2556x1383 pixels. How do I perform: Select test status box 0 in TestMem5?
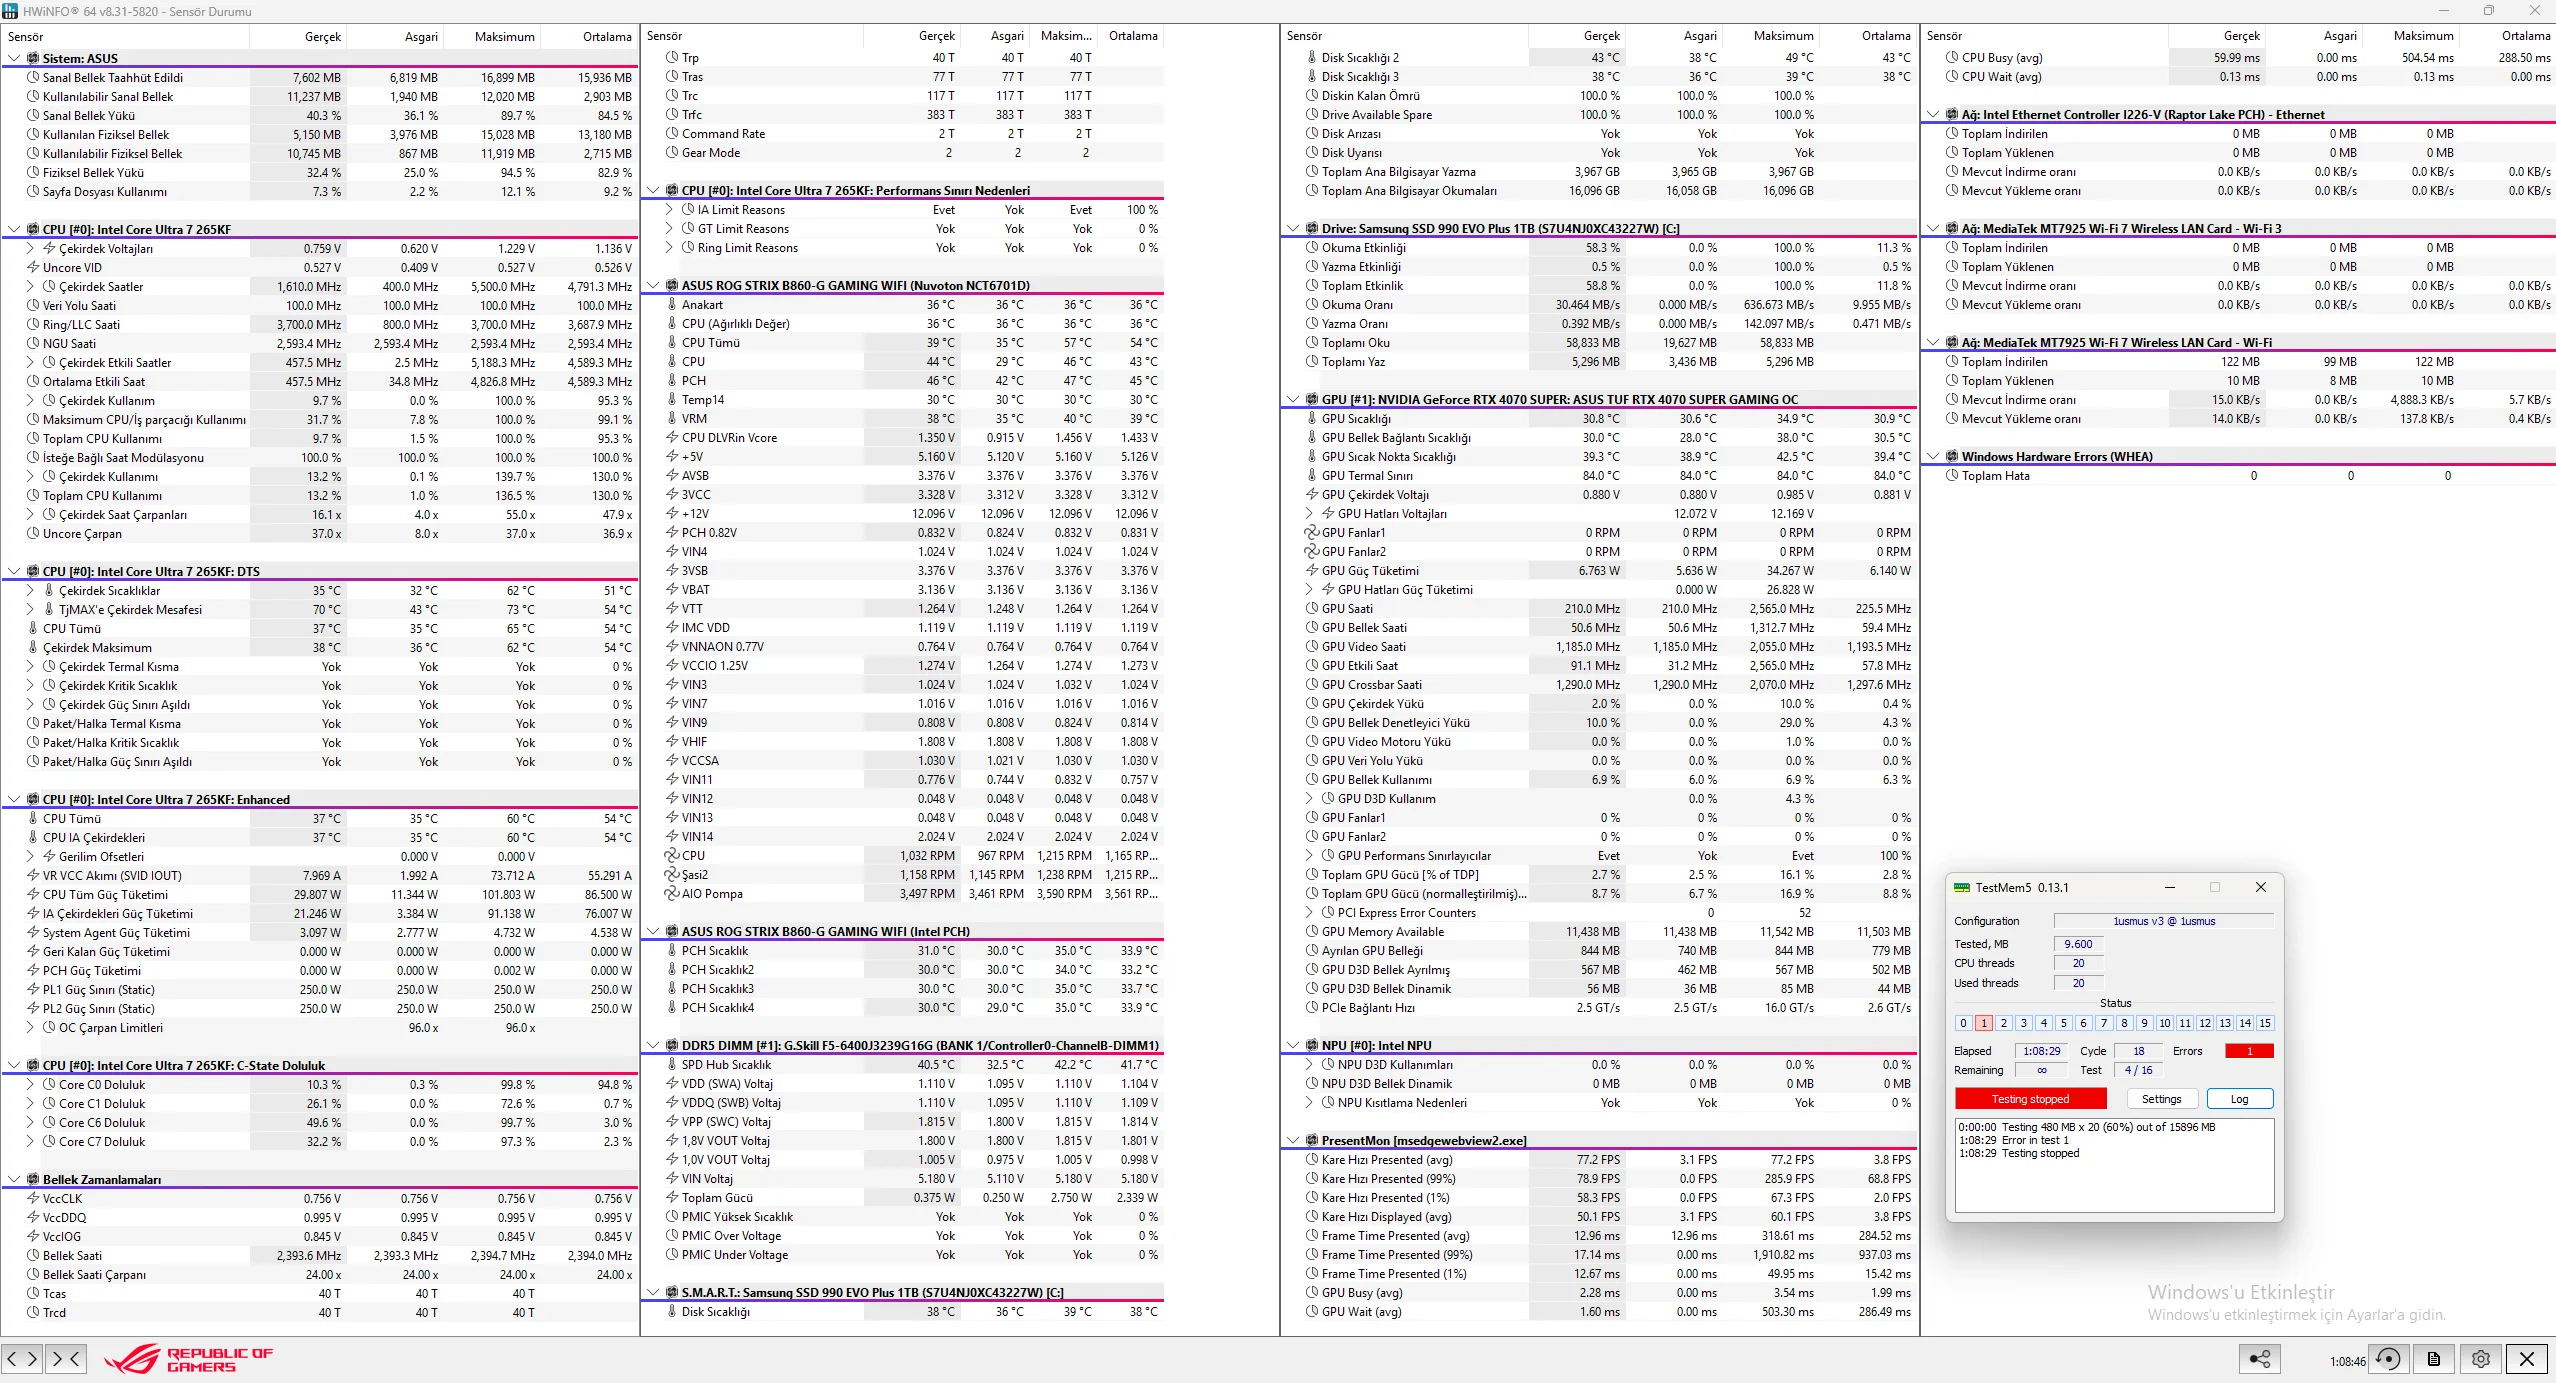click(1963, 1023)
